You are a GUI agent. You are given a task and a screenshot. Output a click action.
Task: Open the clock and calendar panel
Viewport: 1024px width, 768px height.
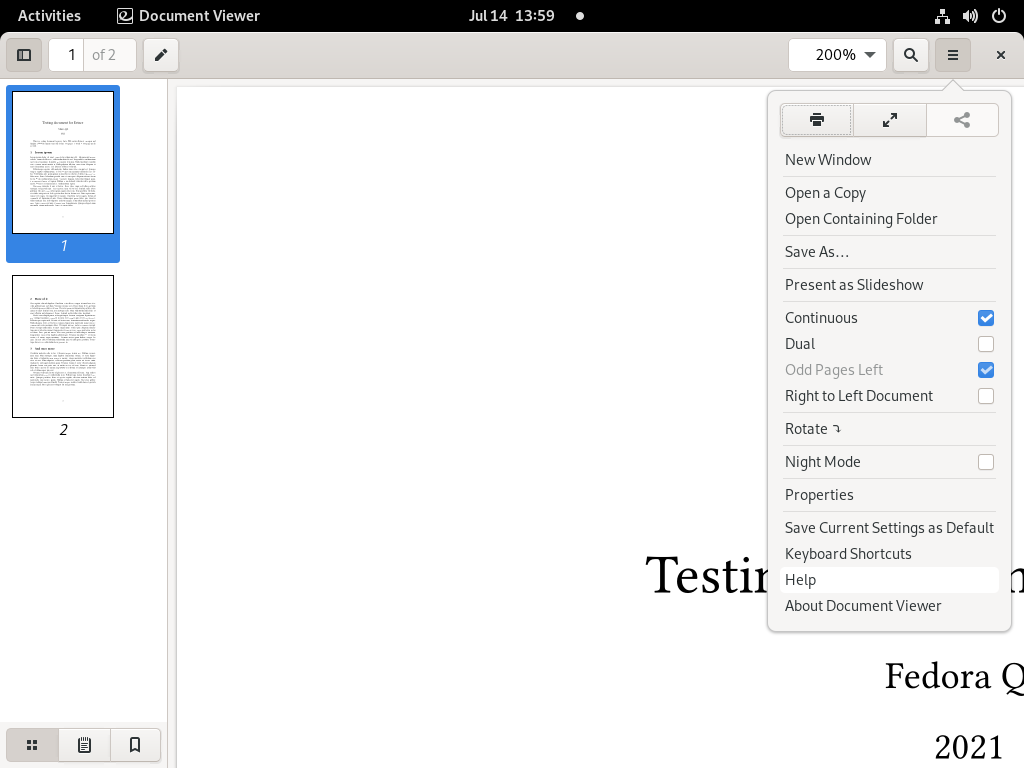pyautogui.click(x=511, y=16)
